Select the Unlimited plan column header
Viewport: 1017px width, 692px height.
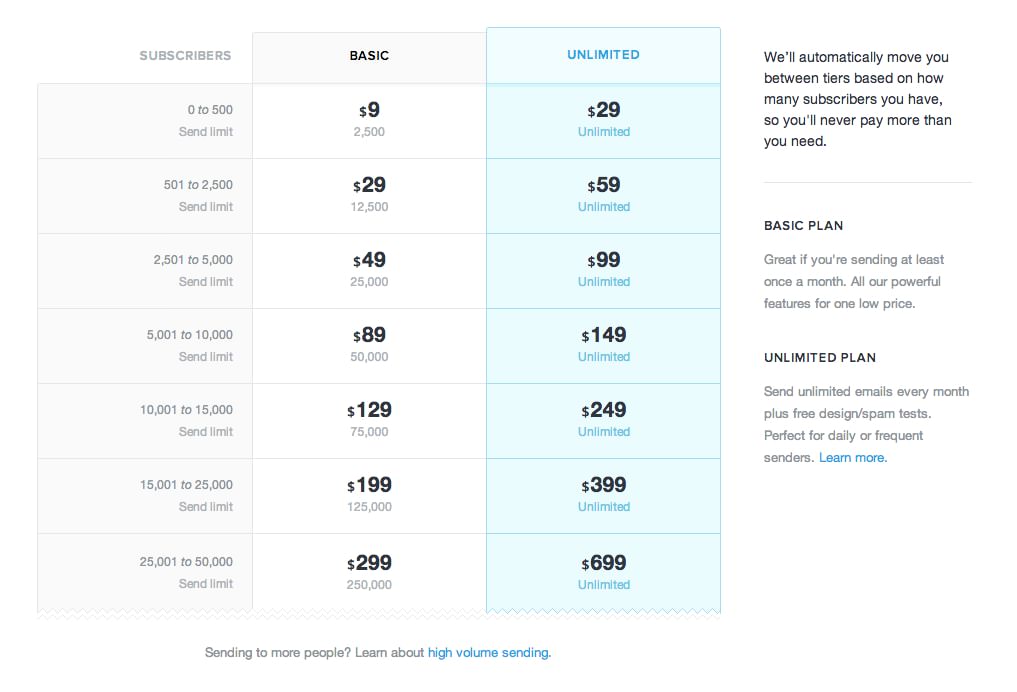(x=603, y=55)
